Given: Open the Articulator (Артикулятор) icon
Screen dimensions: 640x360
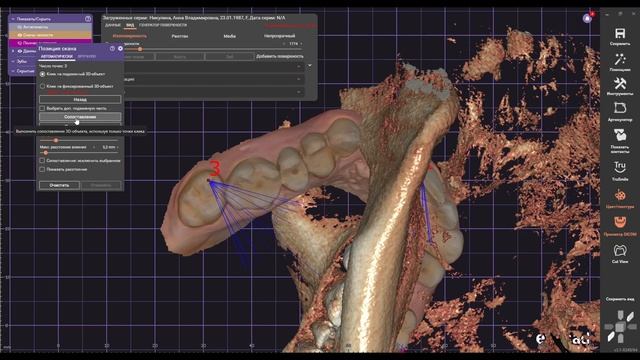Looking at the screenshot, I should (x=620, y=108).
